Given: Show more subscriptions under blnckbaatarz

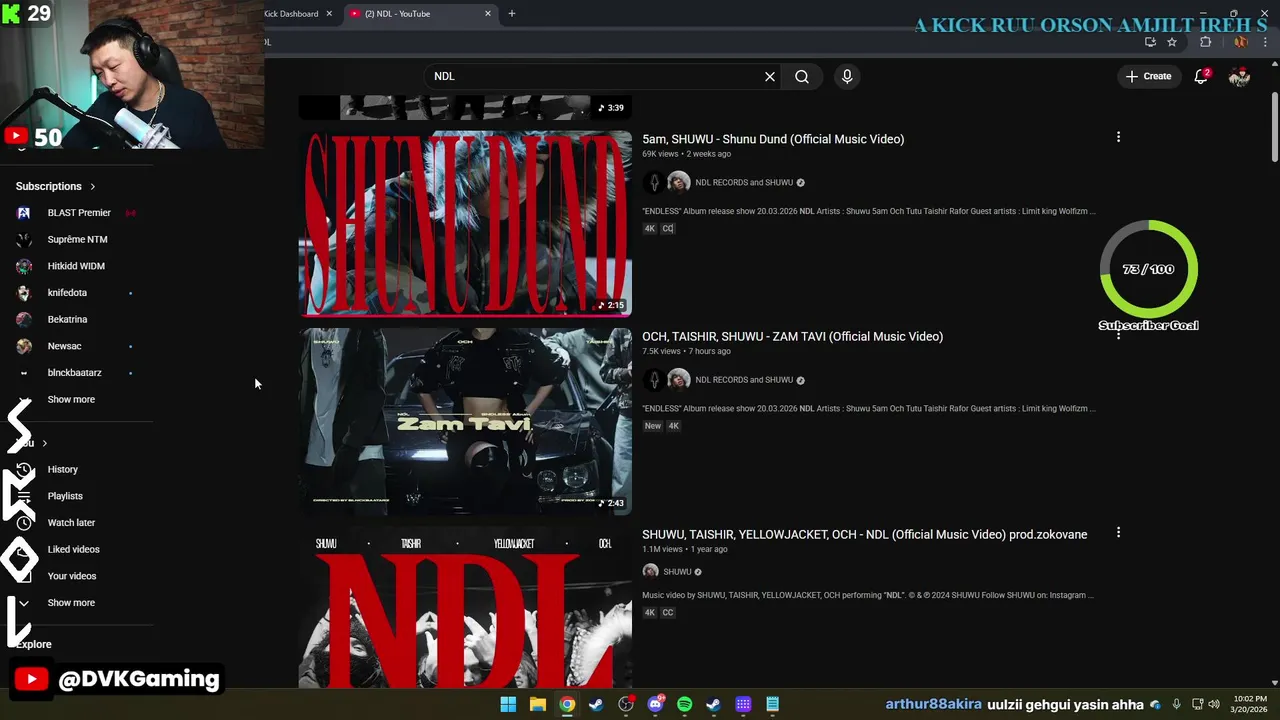Looking at the screenshot, I should coord(71,399).
